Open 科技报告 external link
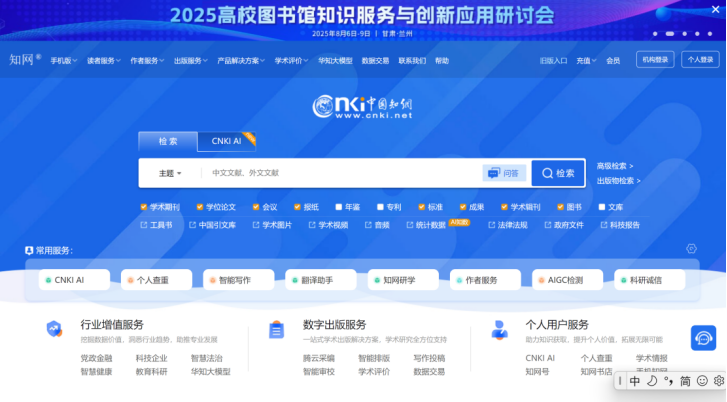This screenshot has width=727, height=402. [x=620, y=225]
